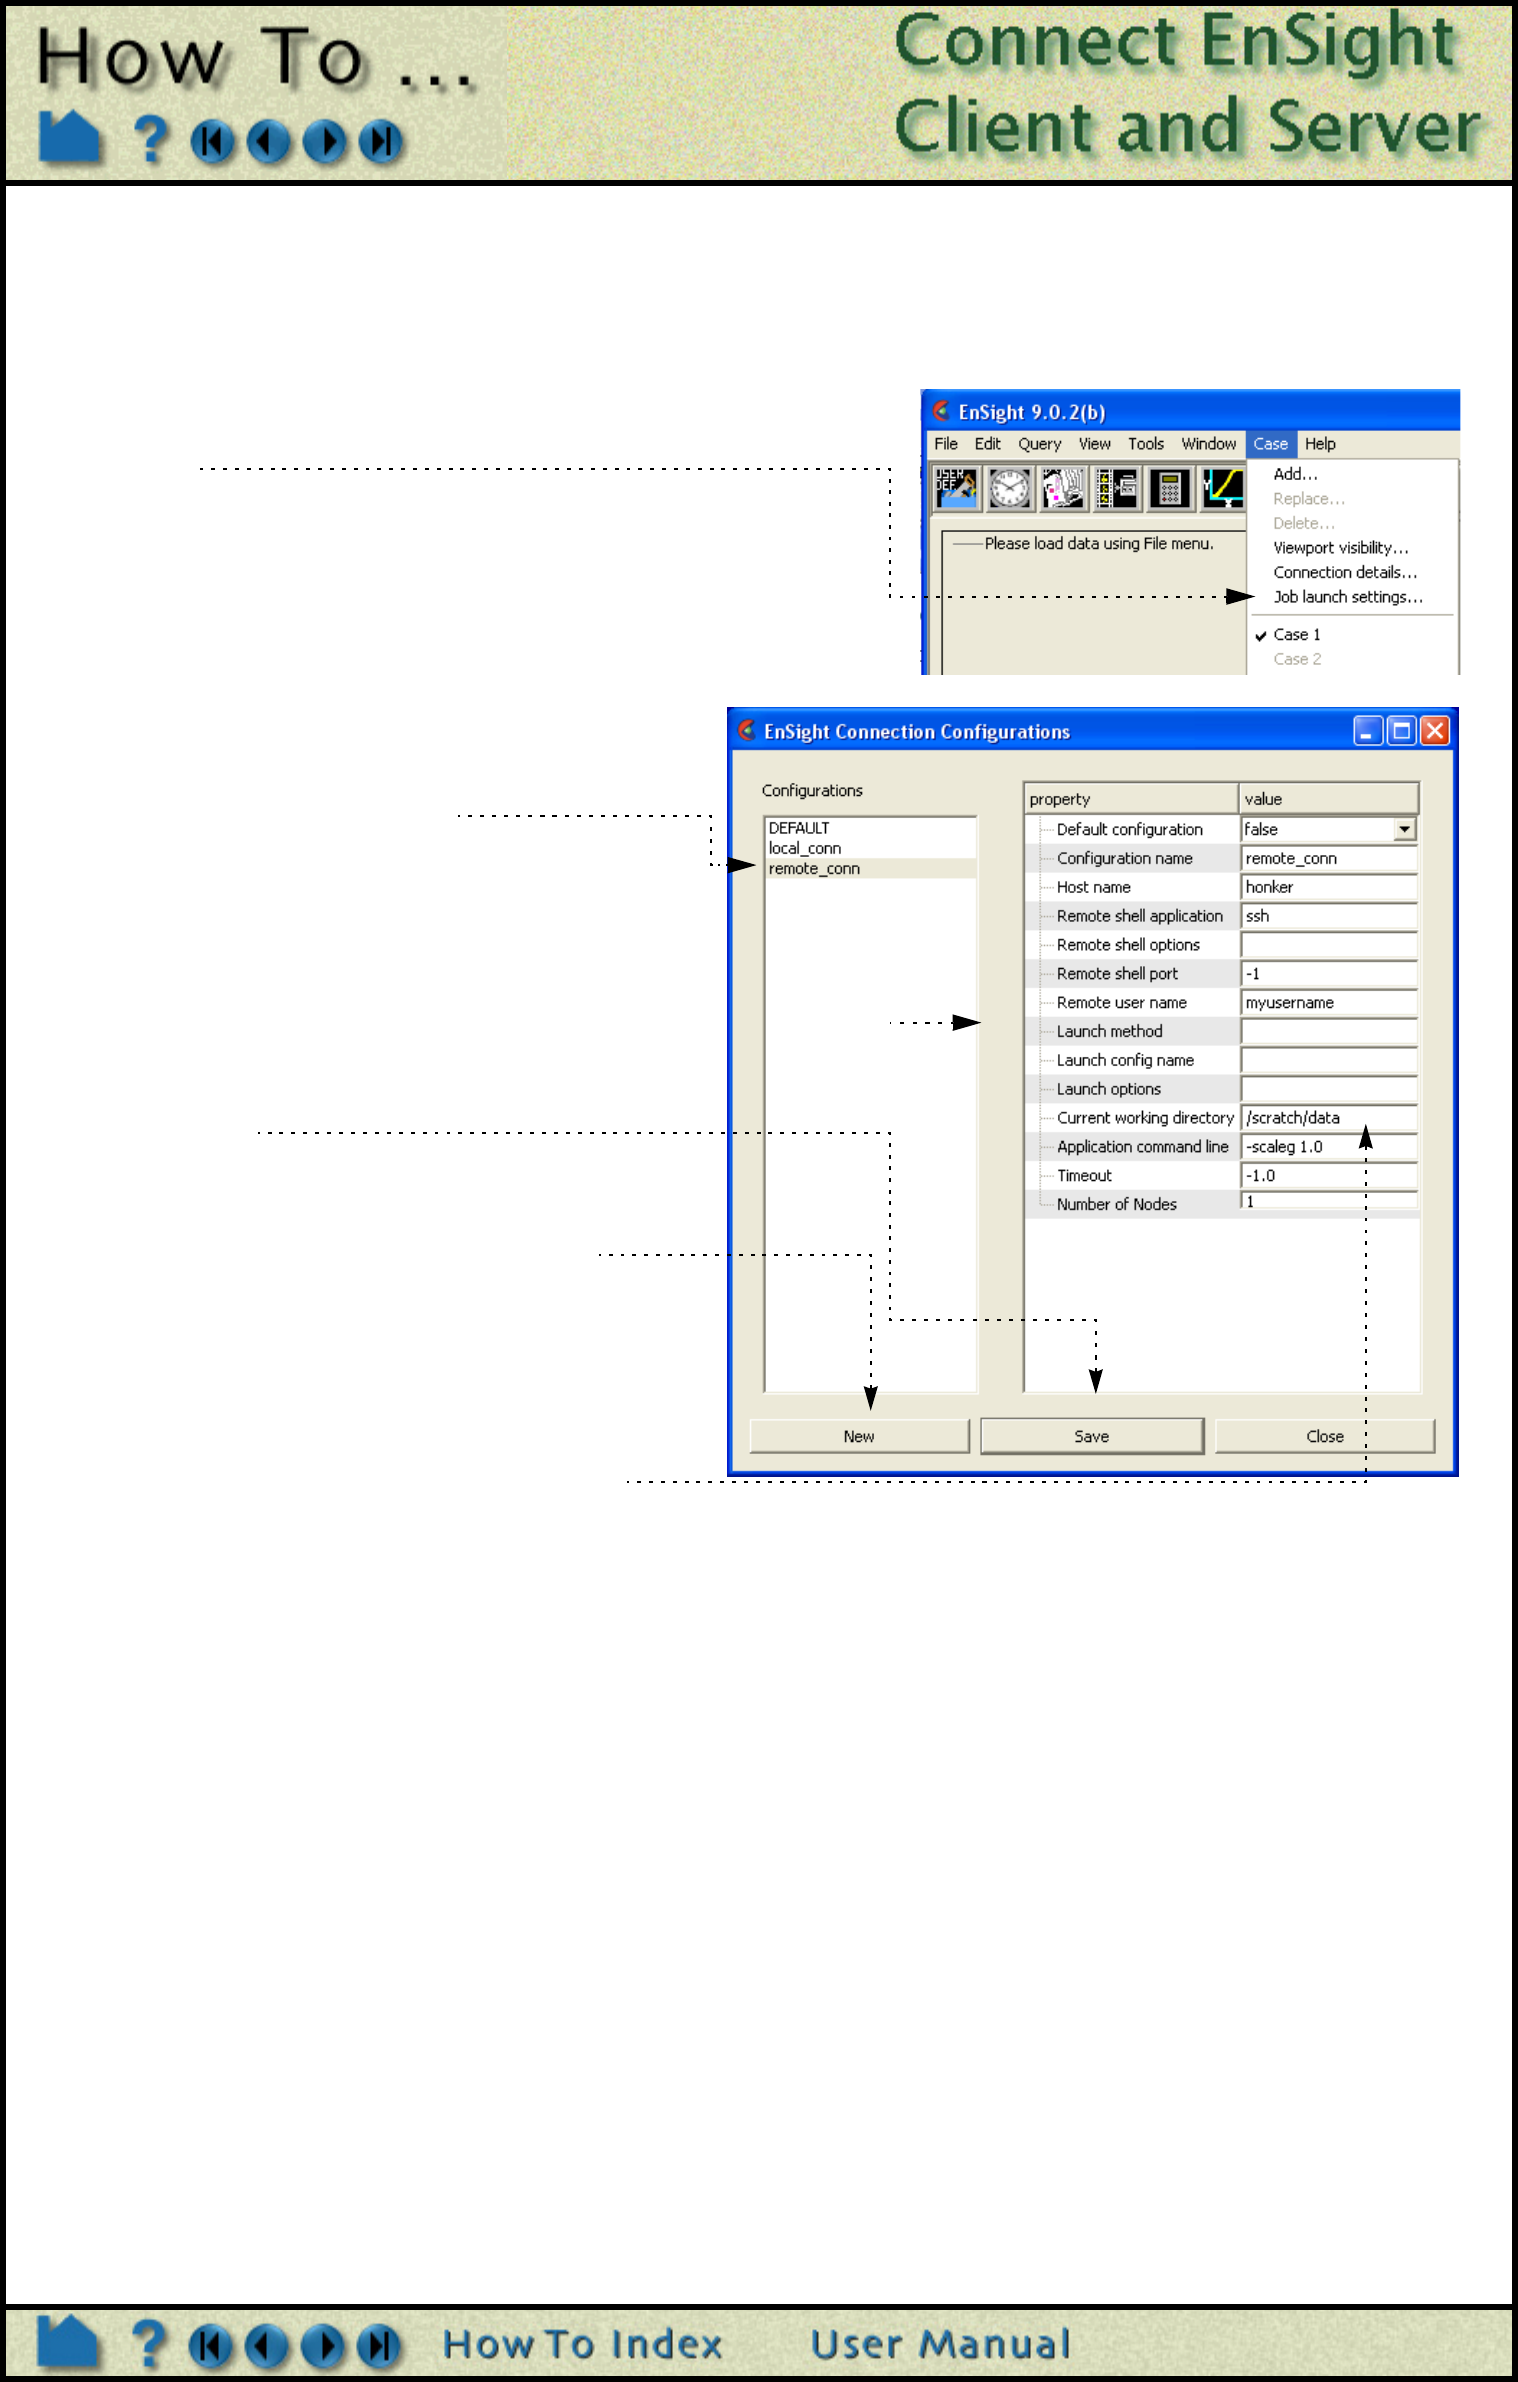Select Viewport visibility... menu entry
Screen dimensions: 1518x2382
pyautogui.click(x=1341, y=548)
